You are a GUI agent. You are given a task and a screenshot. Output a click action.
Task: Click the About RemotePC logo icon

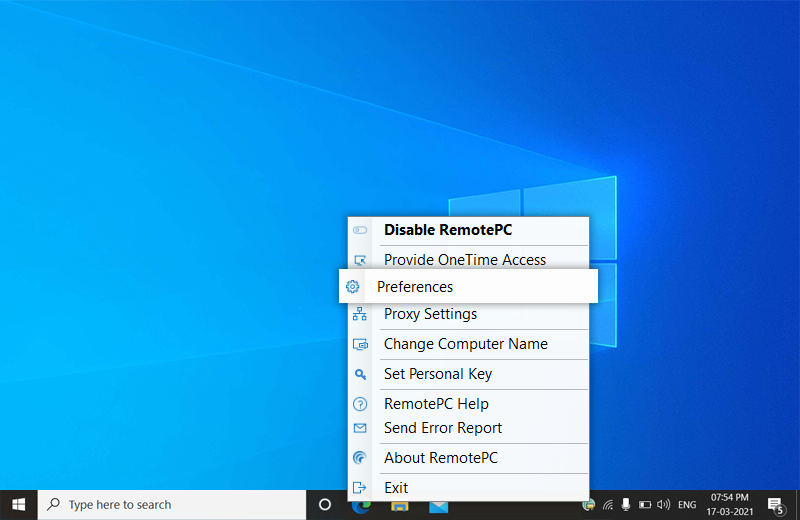click(360, 458)
